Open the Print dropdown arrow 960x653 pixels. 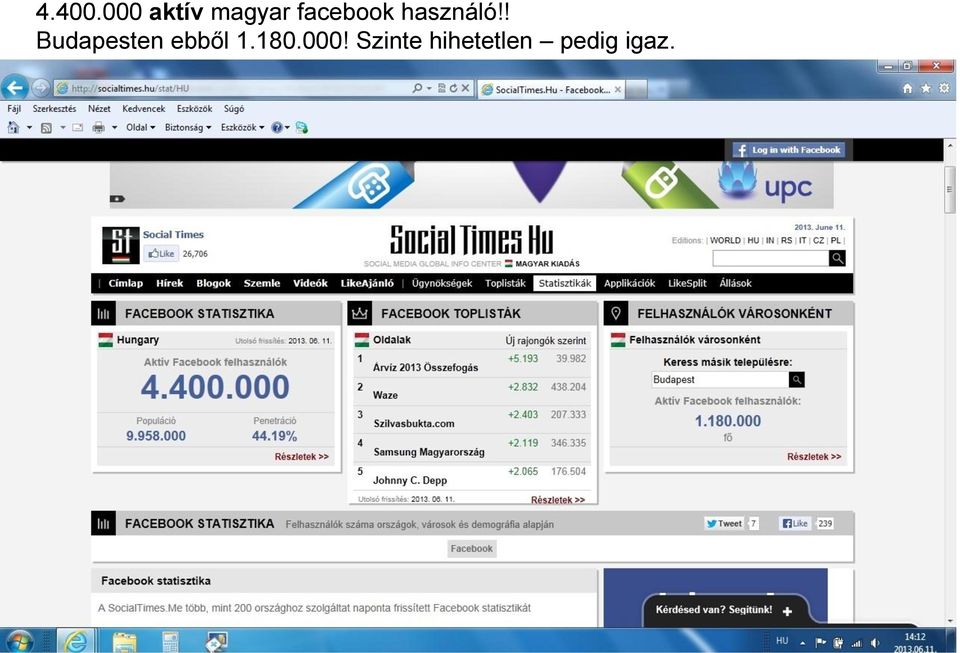click(x=114, y=127)
